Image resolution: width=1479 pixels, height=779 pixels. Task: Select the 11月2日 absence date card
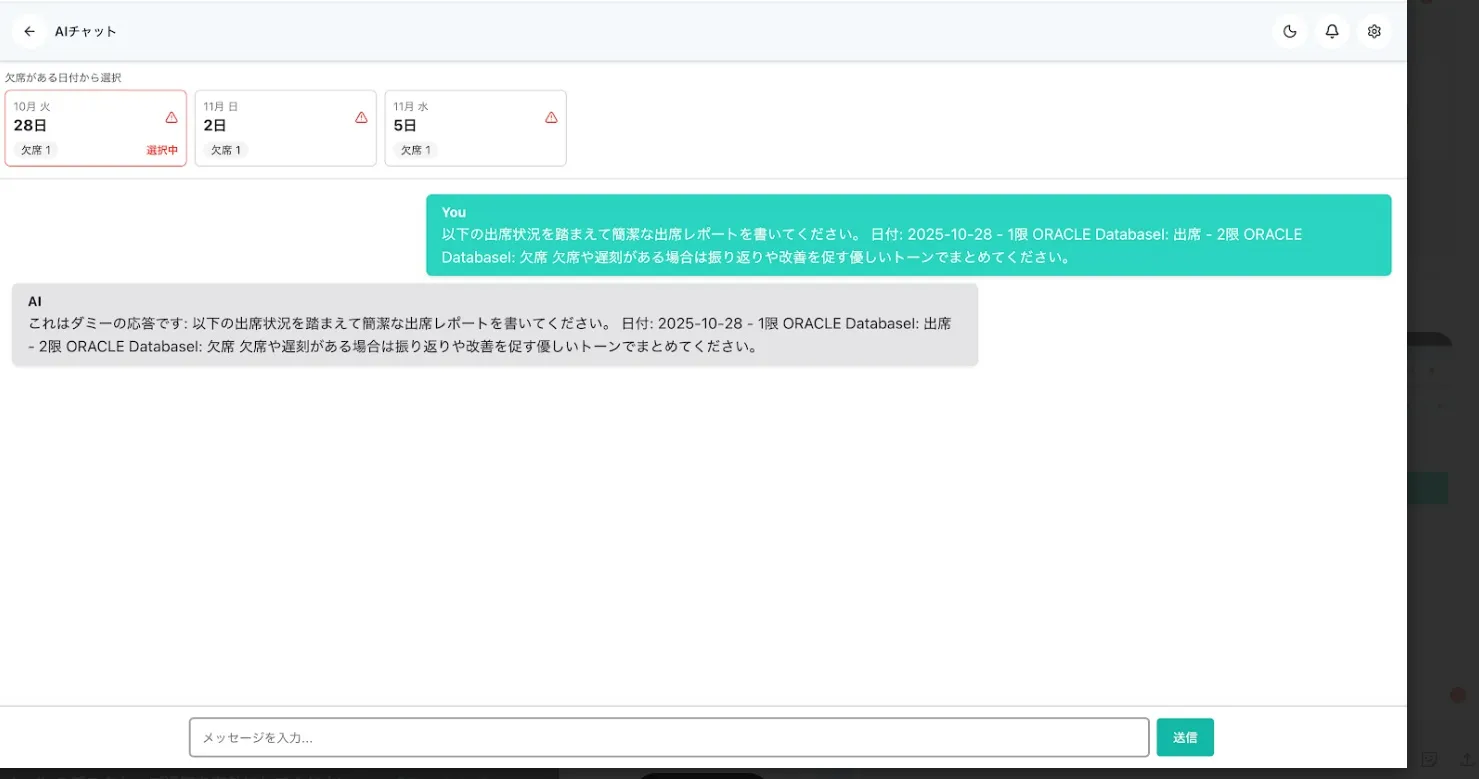[x=285, y=128]
